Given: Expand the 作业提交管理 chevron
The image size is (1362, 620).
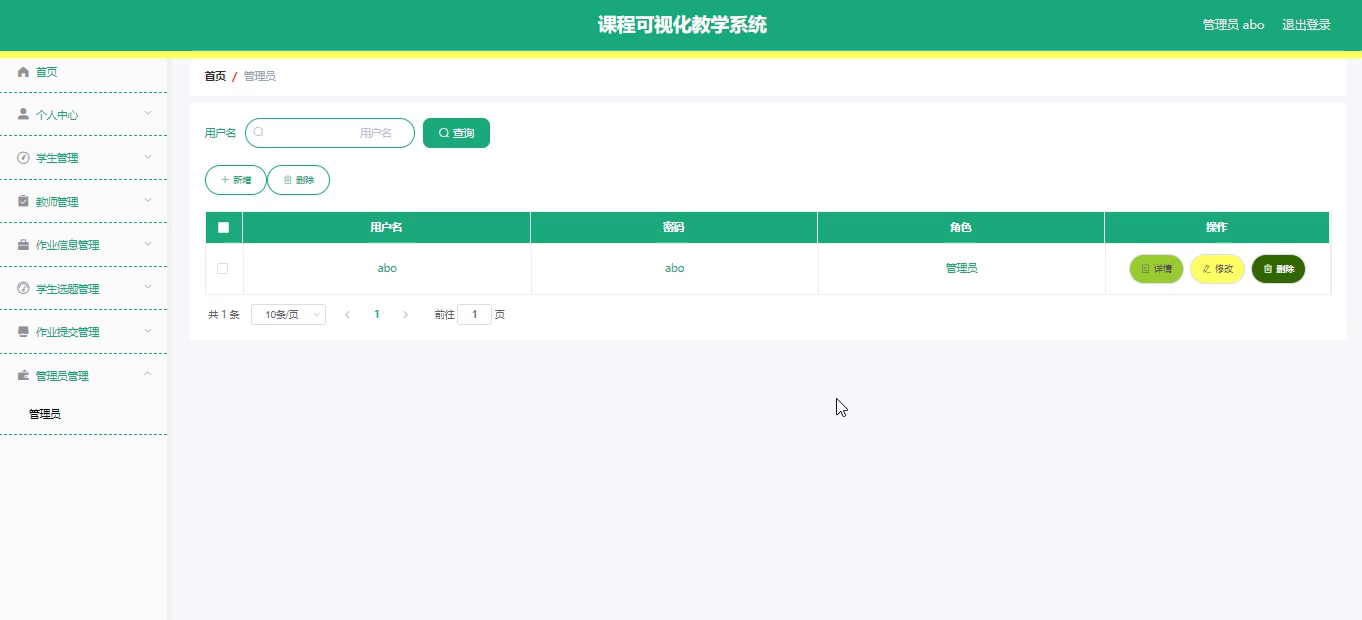Looking at the screenshot, I should coord(148,330).
